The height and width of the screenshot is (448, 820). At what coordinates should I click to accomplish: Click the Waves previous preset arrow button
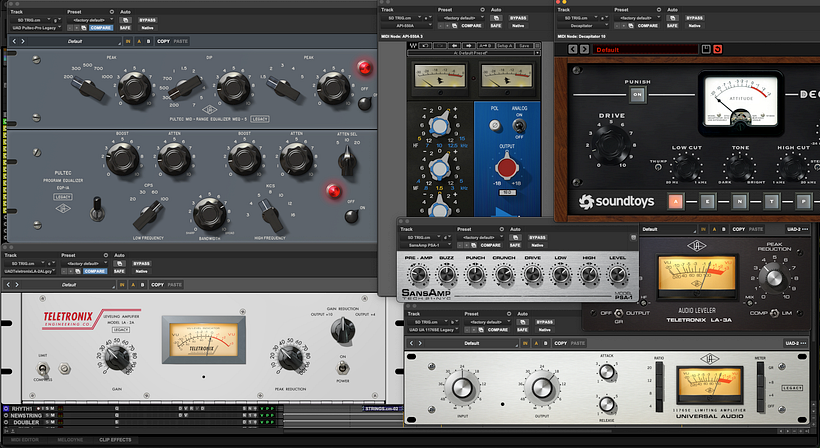[x=454, y=46]
